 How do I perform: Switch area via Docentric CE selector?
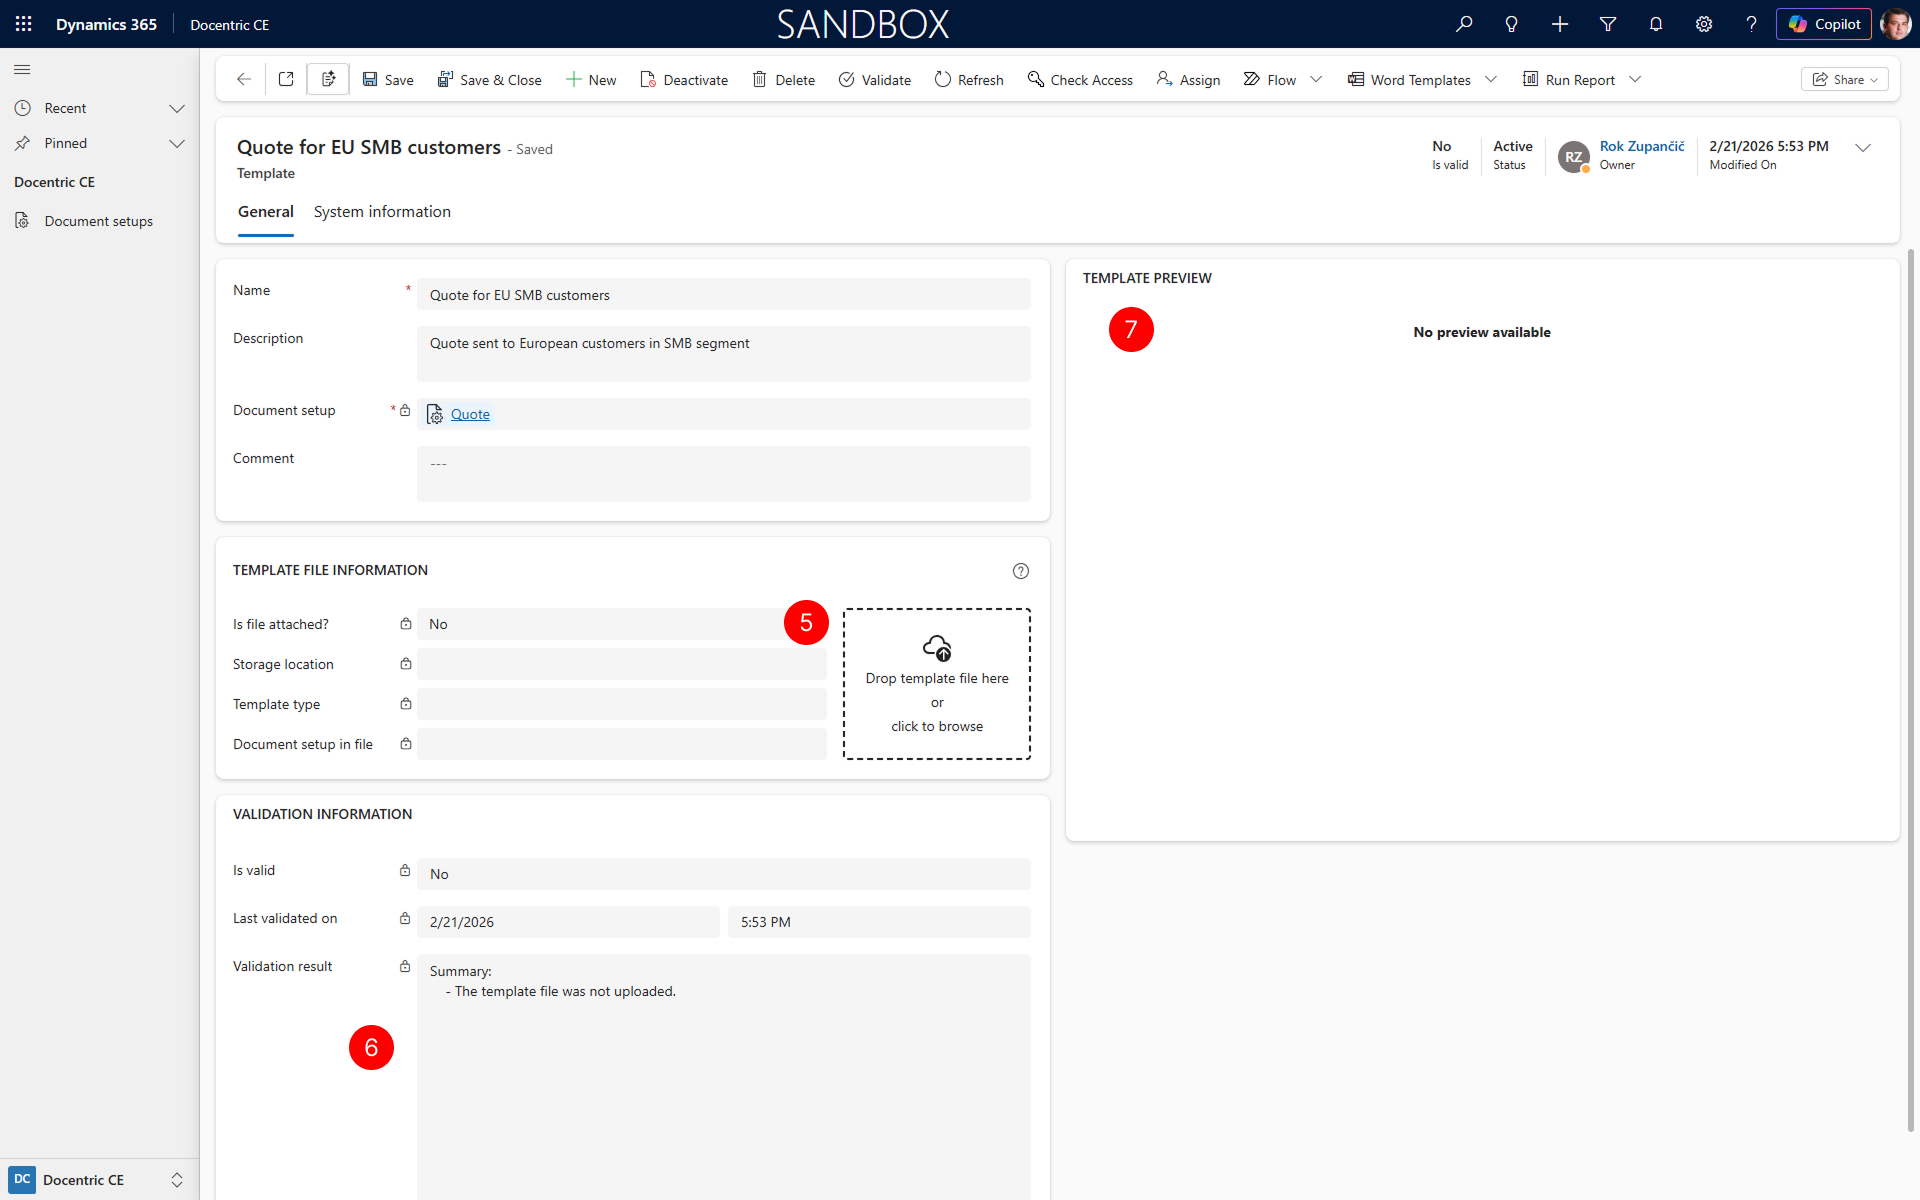[x=98, y=1180]
